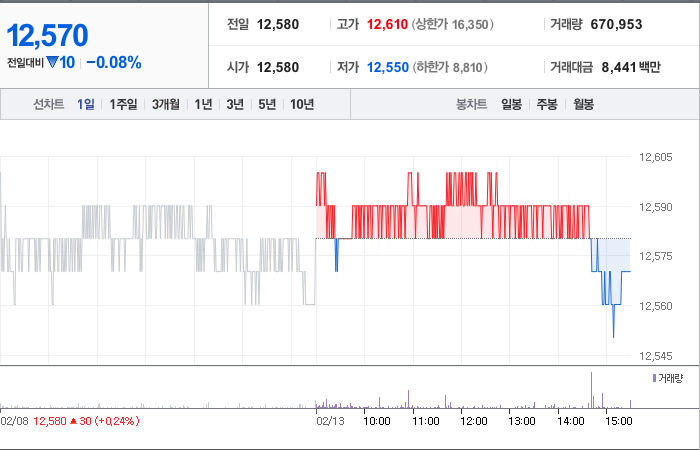Click the 시가 value 12,580
700x450 pixels.
278,67
